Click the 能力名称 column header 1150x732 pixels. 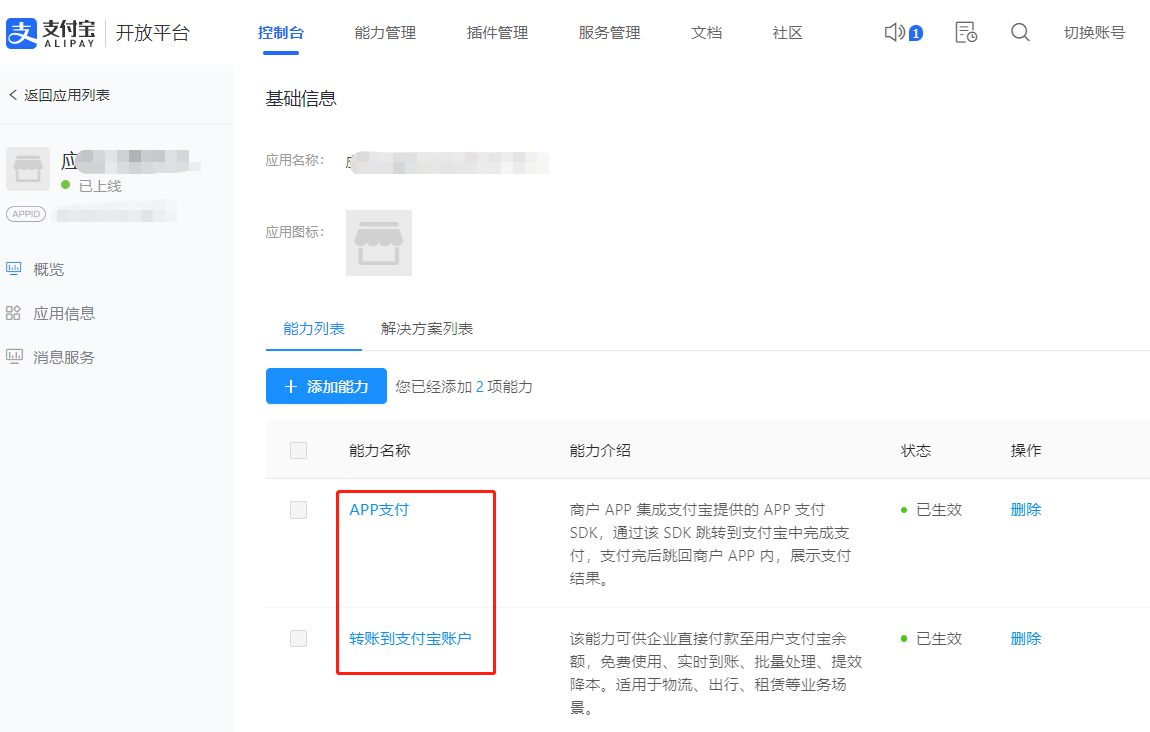tap(380, 450)
